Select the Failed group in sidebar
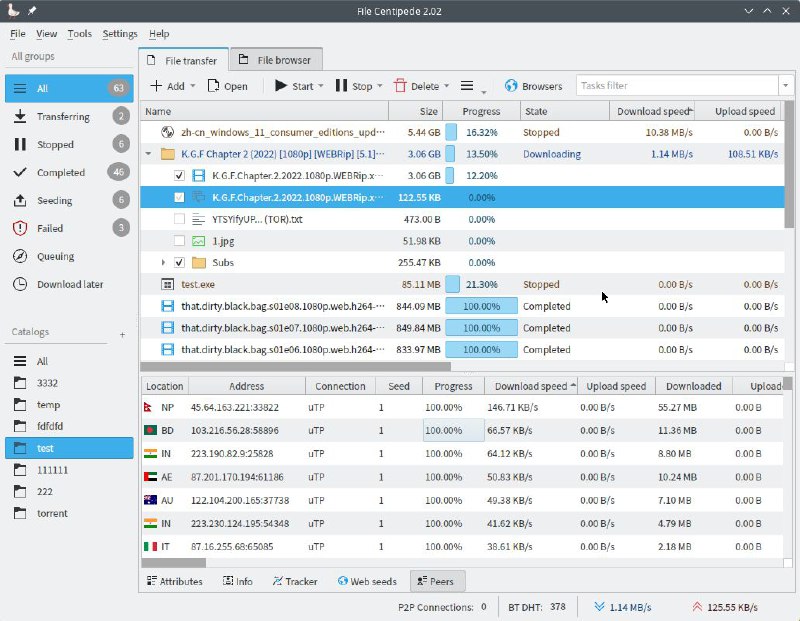800x621 pixels. (50, 228)
